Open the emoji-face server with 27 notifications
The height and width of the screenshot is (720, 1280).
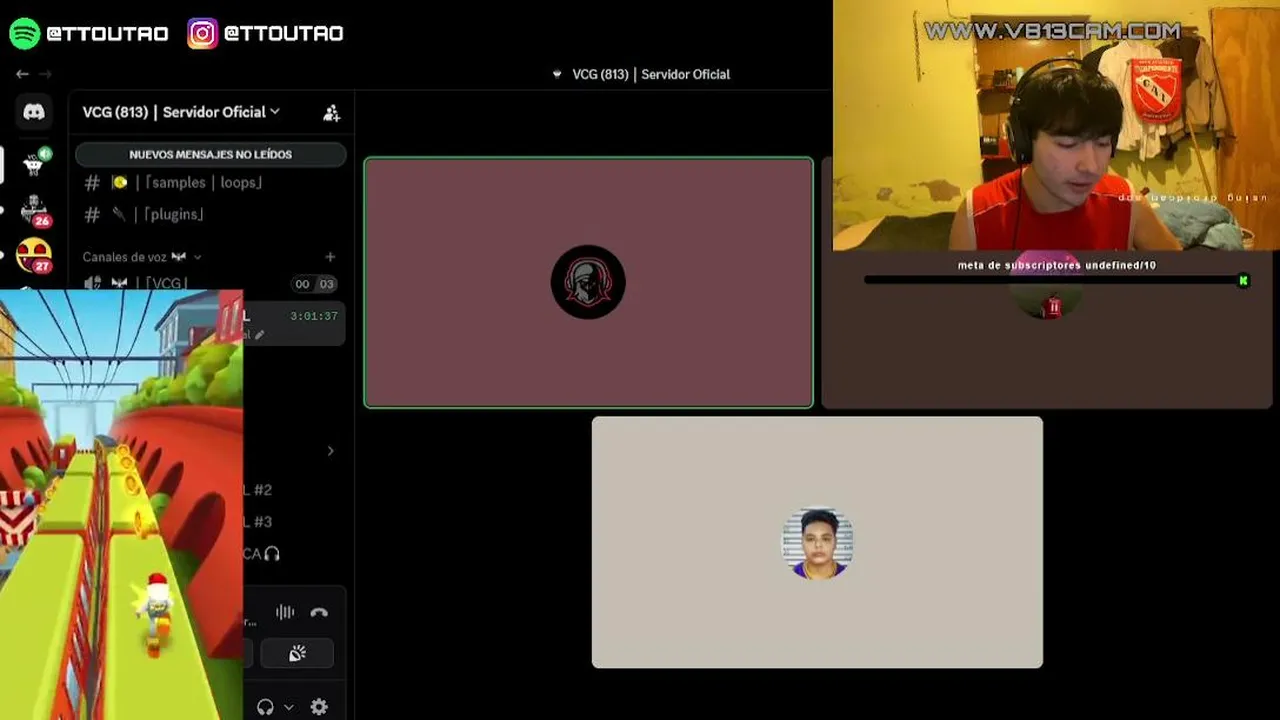(x=34, y=256)
